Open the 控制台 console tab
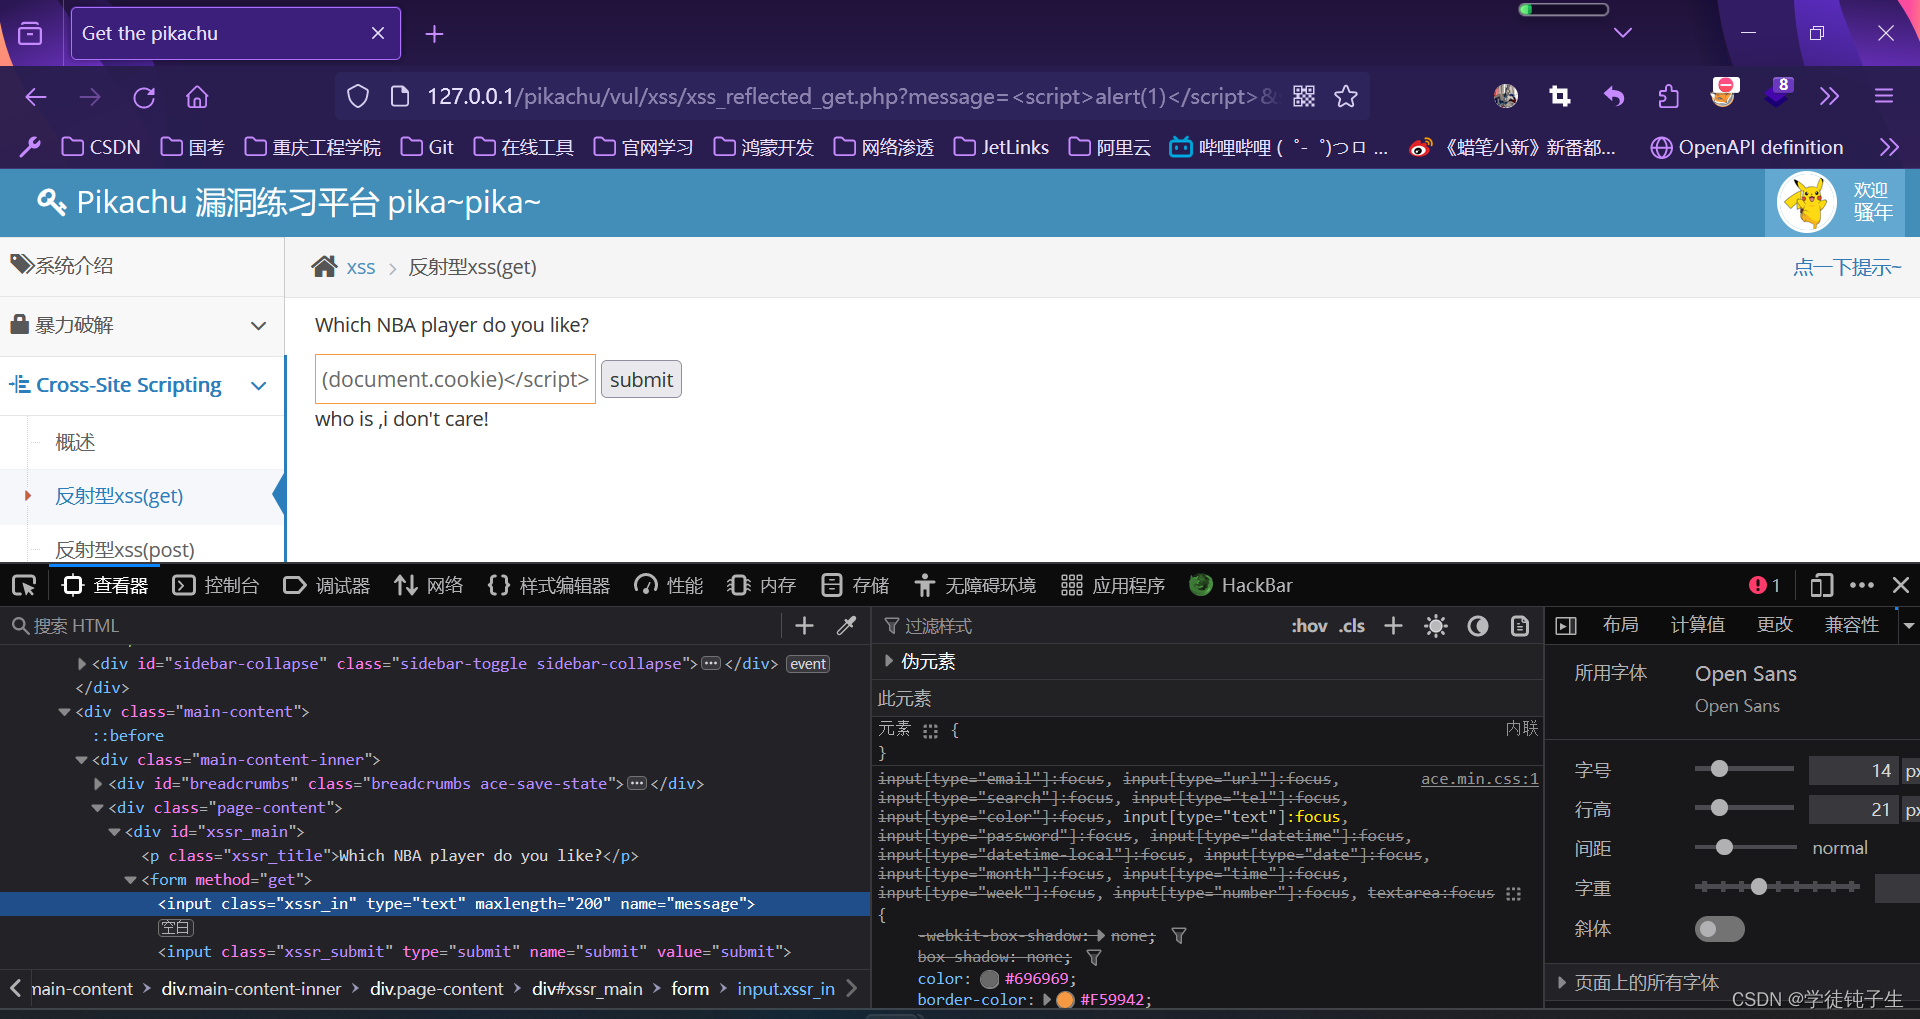The height and width of the screenshot is (1019, 1920). [x=216, y=585]
